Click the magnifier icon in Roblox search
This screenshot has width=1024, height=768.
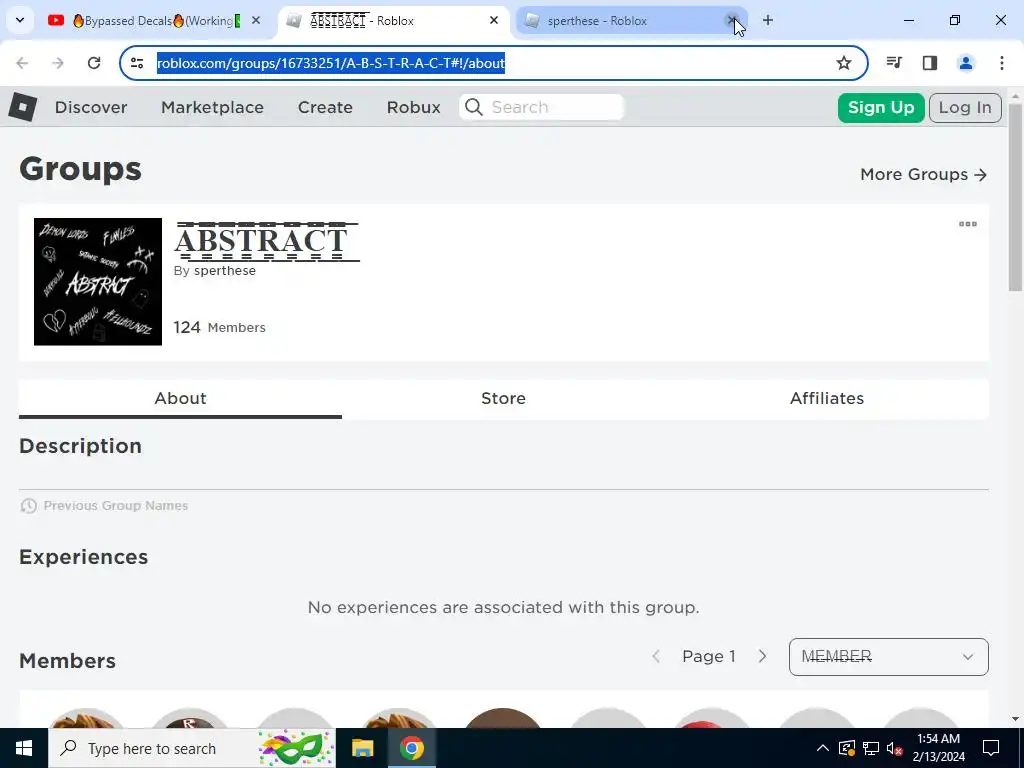474,107
